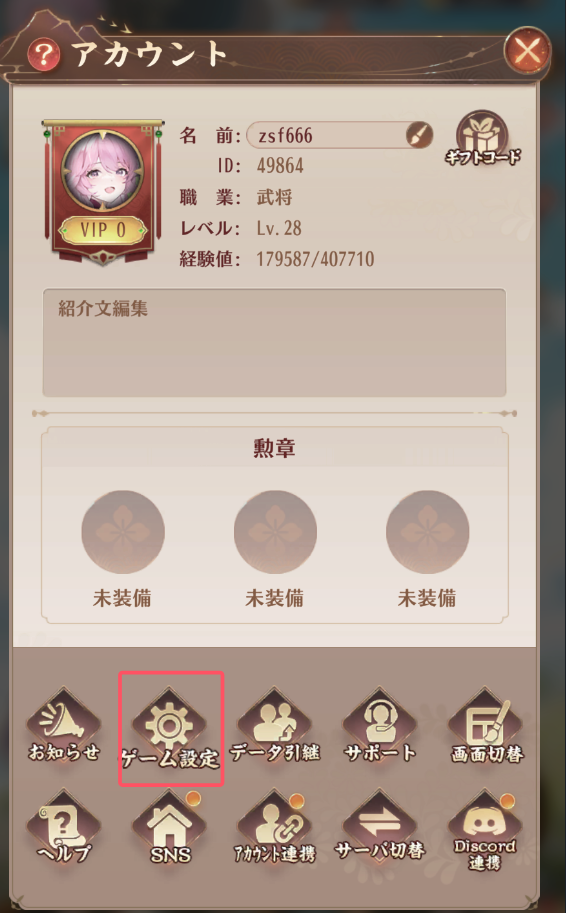Open the ヘルプ help scroll icon
566x913 pixels.
pos(64,828)
